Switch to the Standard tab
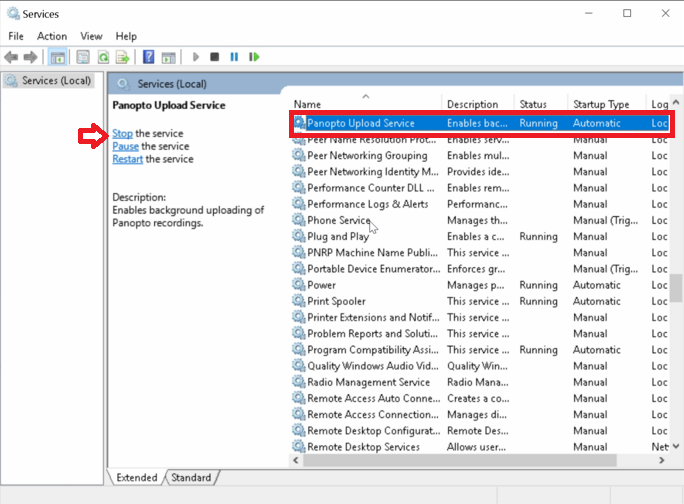 pyautogui.click(x=191, y=478)
